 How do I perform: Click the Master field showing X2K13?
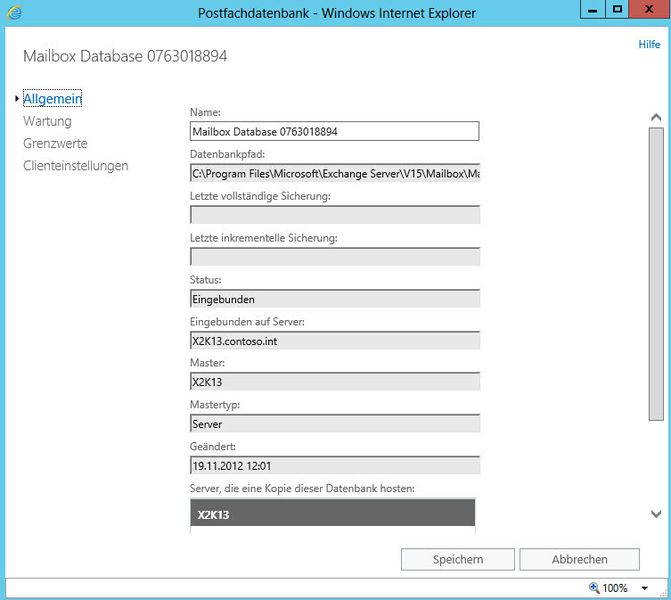[335, 382]
